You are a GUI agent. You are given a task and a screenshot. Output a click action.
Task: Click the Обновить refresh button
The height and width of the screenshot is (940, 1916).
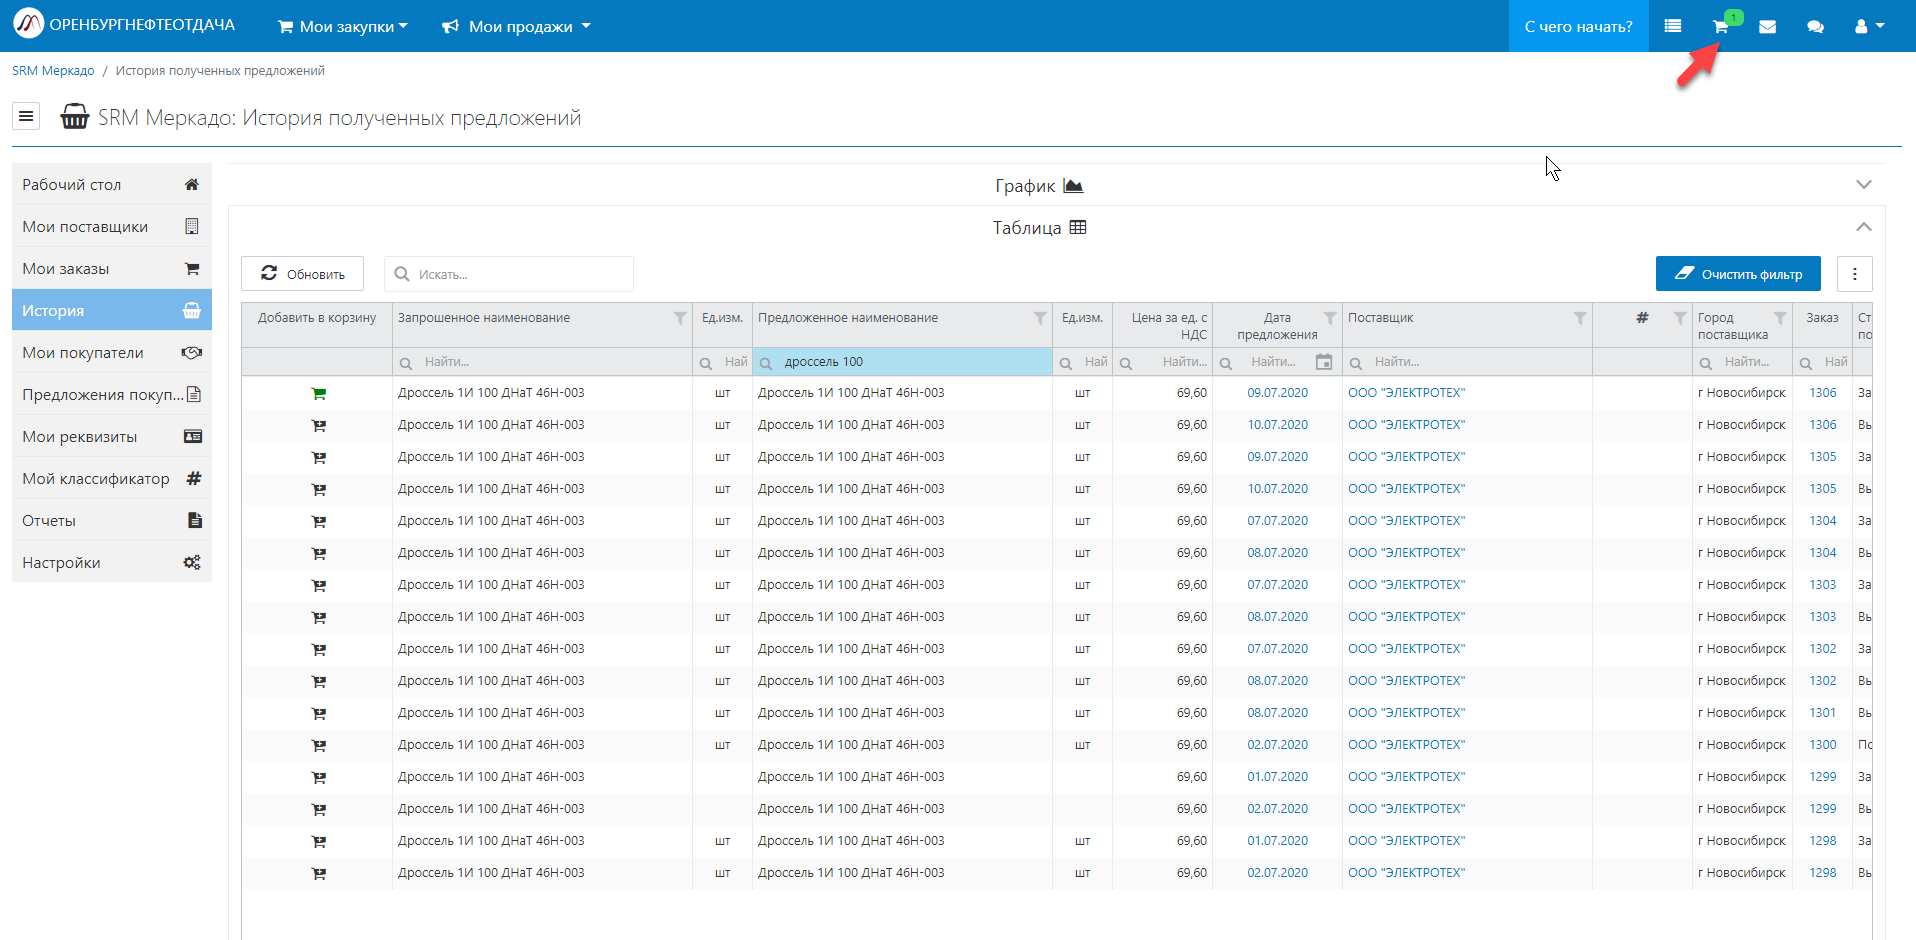click(x=302, y=274)
